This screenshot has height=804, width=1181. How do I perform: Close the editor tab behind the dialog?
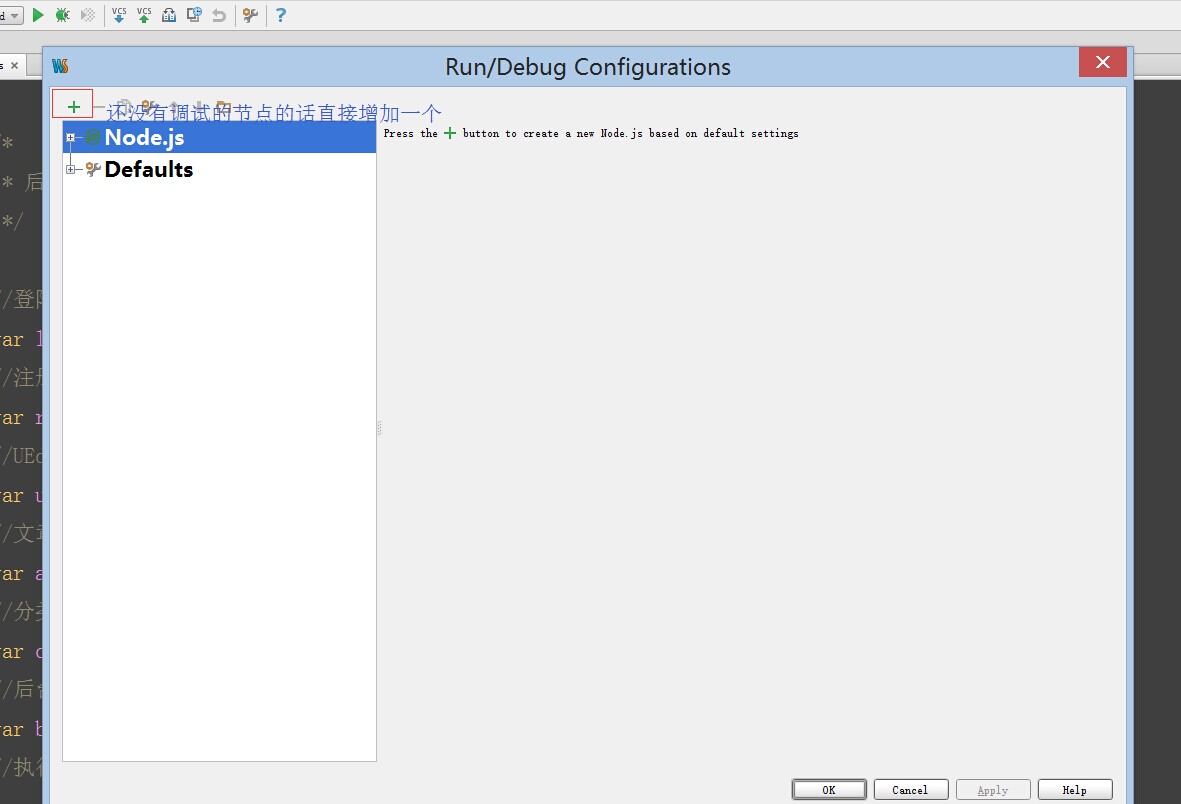click(14, 66)
